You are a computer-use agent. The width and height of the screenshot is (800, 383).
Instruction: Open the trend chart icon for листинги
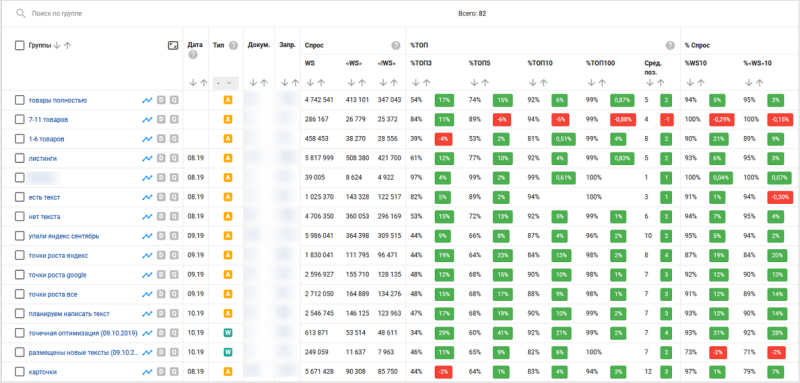tap(147, 159)
